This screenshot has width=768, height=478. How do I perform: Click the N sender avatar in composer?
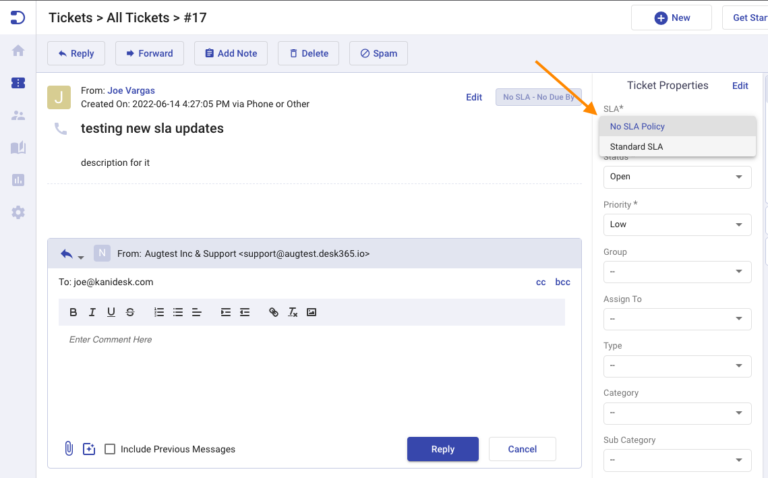102,253
